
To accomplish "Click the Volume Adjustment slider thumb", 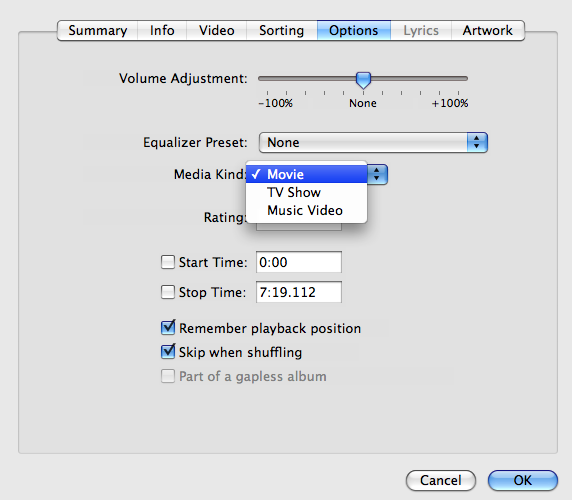I will click(363, 80).
